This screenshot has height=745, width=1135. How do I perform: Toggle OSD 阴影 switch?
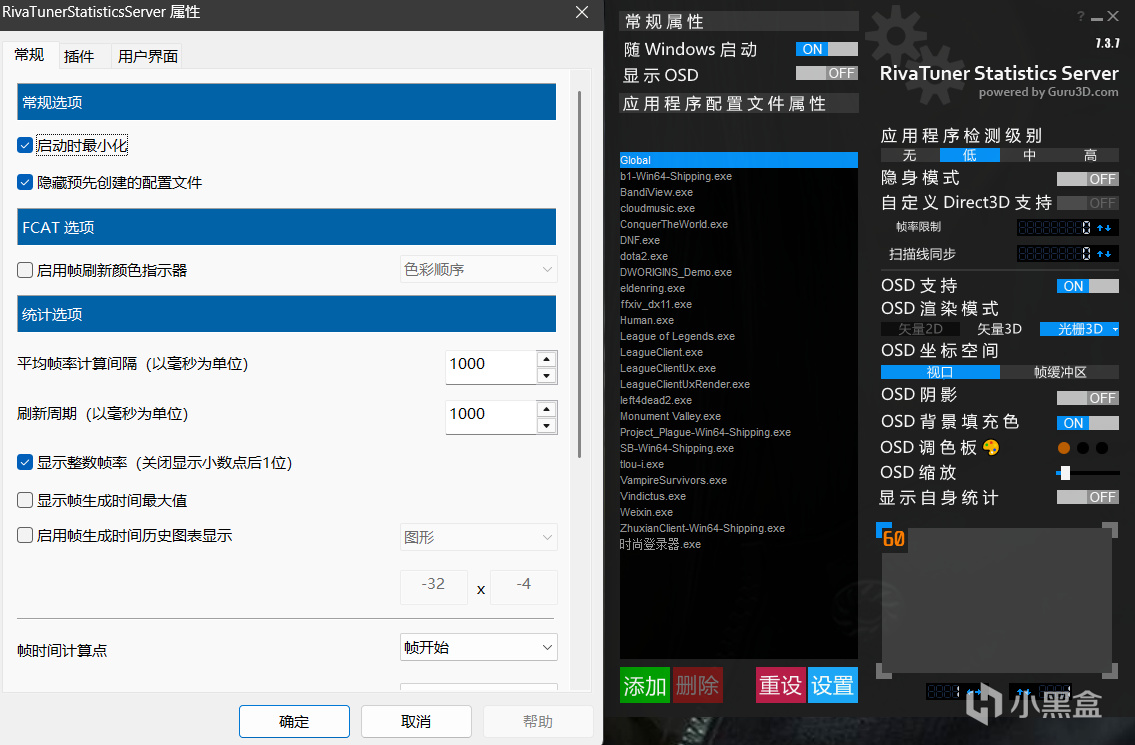[1087, 397]
